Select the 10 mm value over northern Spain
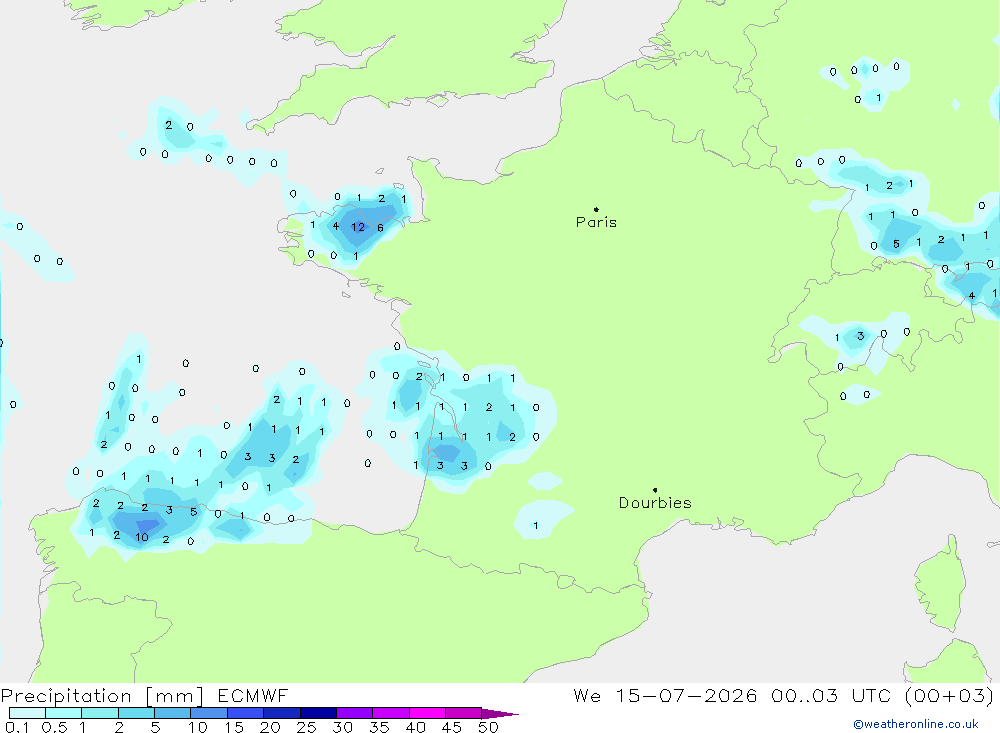Viewport: 1000px width, 733px height. tap(142, 537)
